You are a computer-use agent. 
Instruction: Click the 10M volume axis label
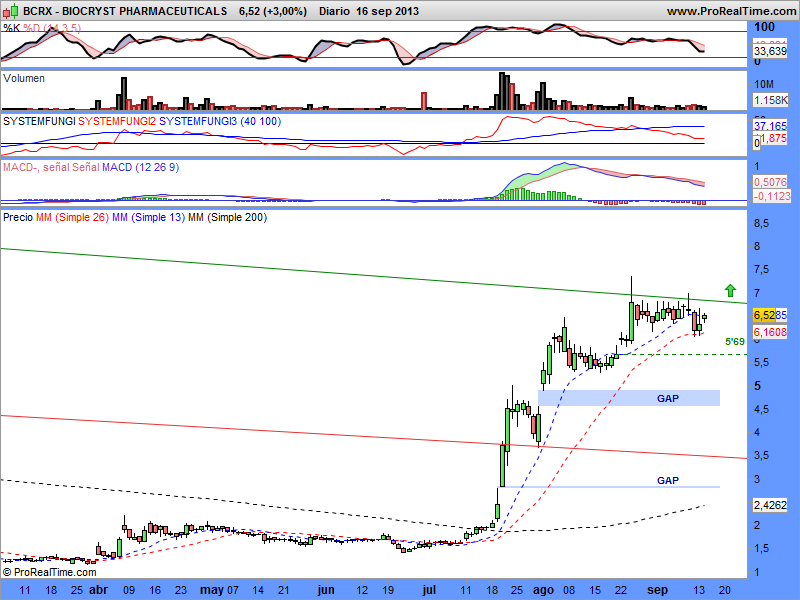[x=764, y=84]
